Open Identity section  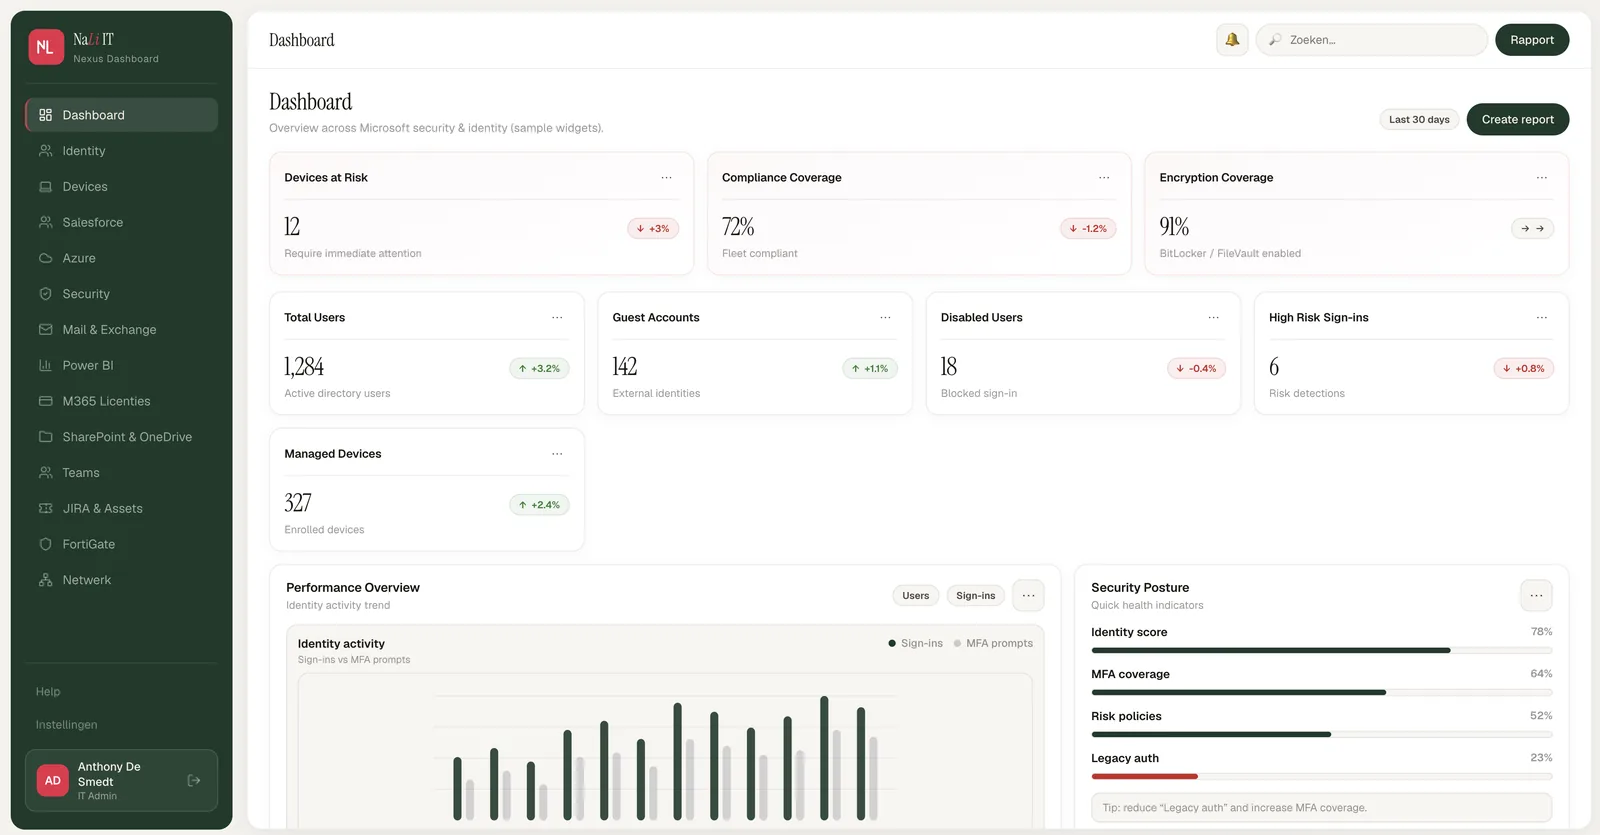tap(121, 151)
